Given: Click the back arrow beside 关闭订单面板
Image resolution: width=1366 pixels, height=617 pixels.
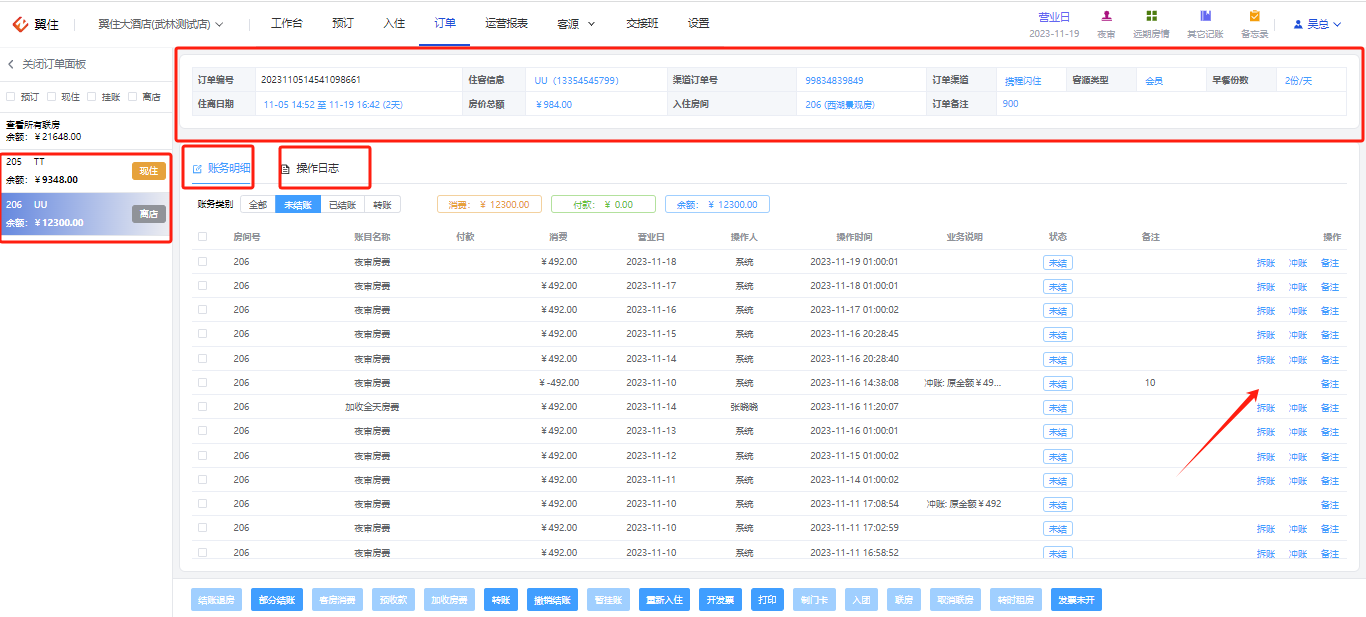Looking at the screenshot, I should pos(11,64).
